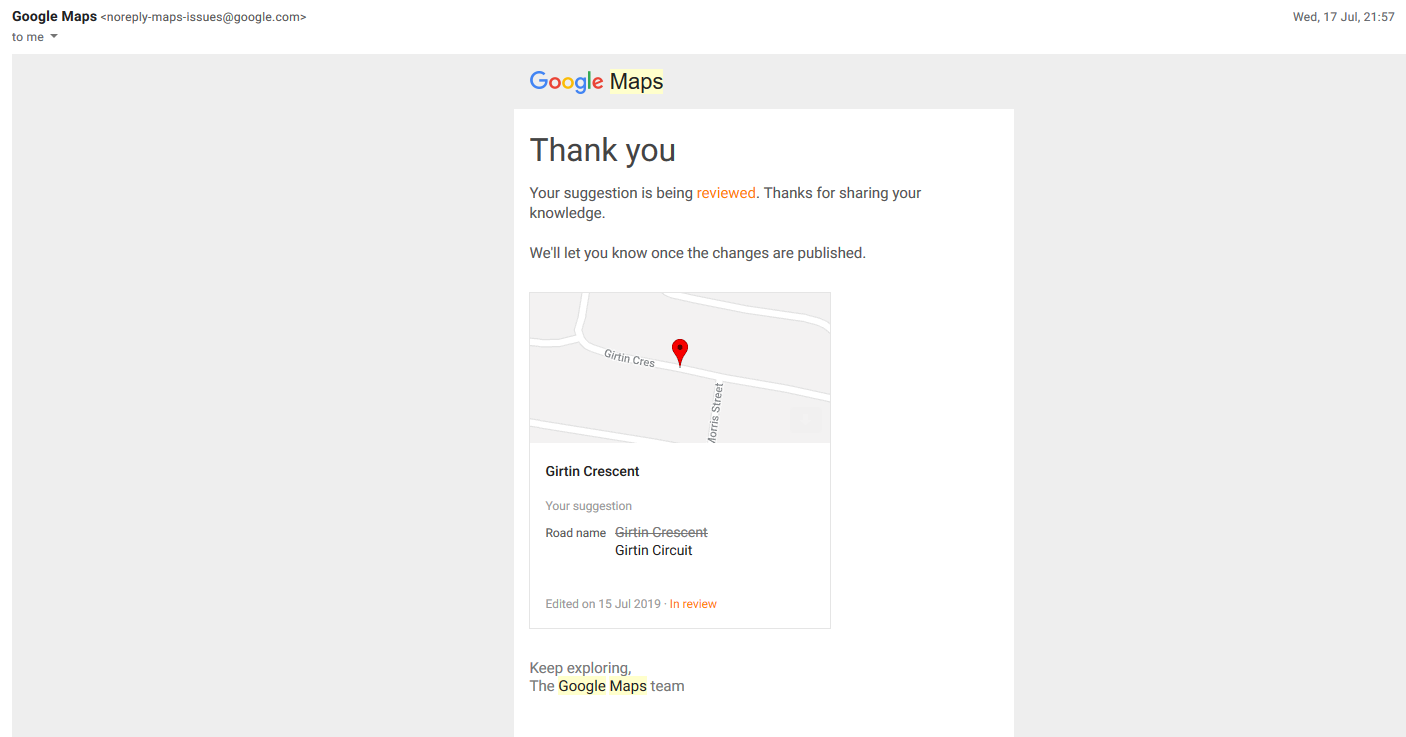Image resolution: width=1406 pixels, height=737 pixels.
Task: Click the 'Girtin Crescent' card title
Action: 592,471
